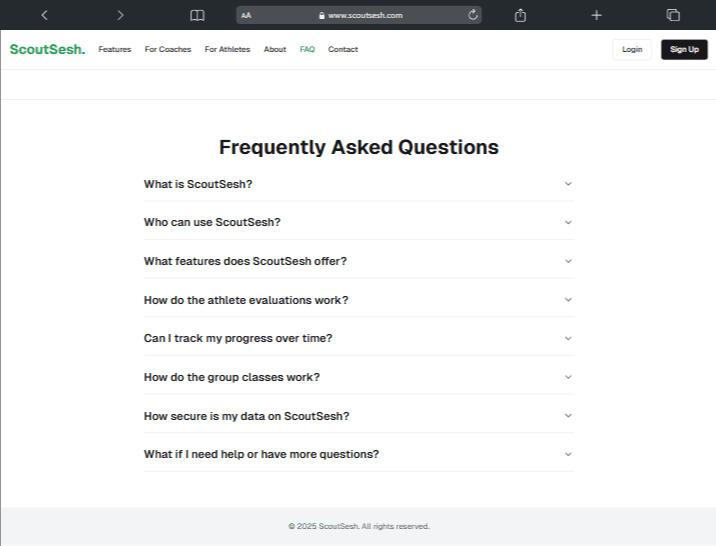The height and width of the screenshot is (546, 716).
Task: Select Contact in the navigation bar
Action: 342,49
